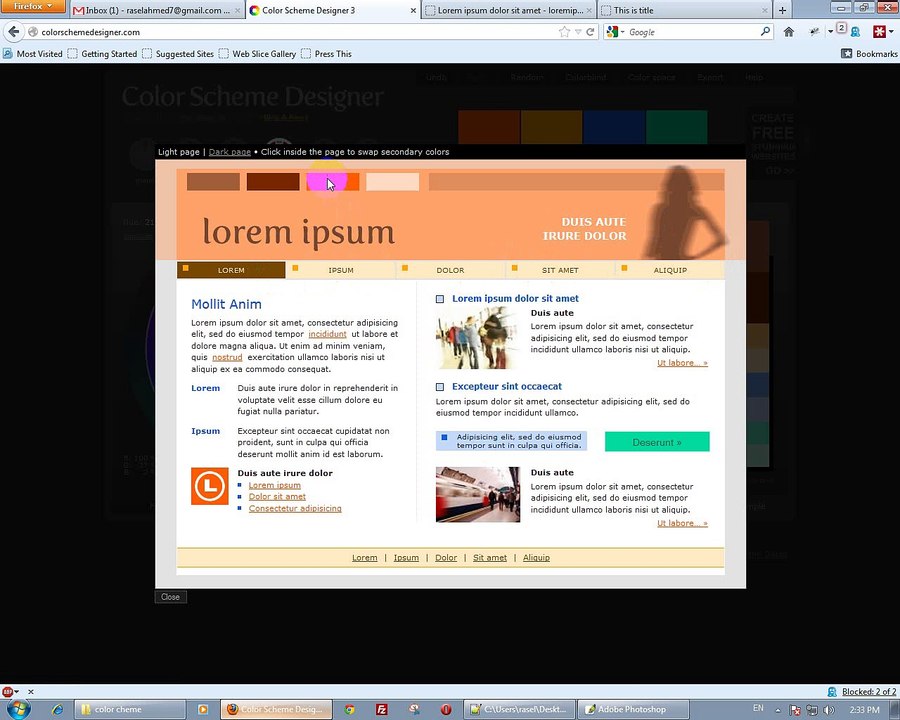Open the Most Visited bookmark

click(33, 54)
